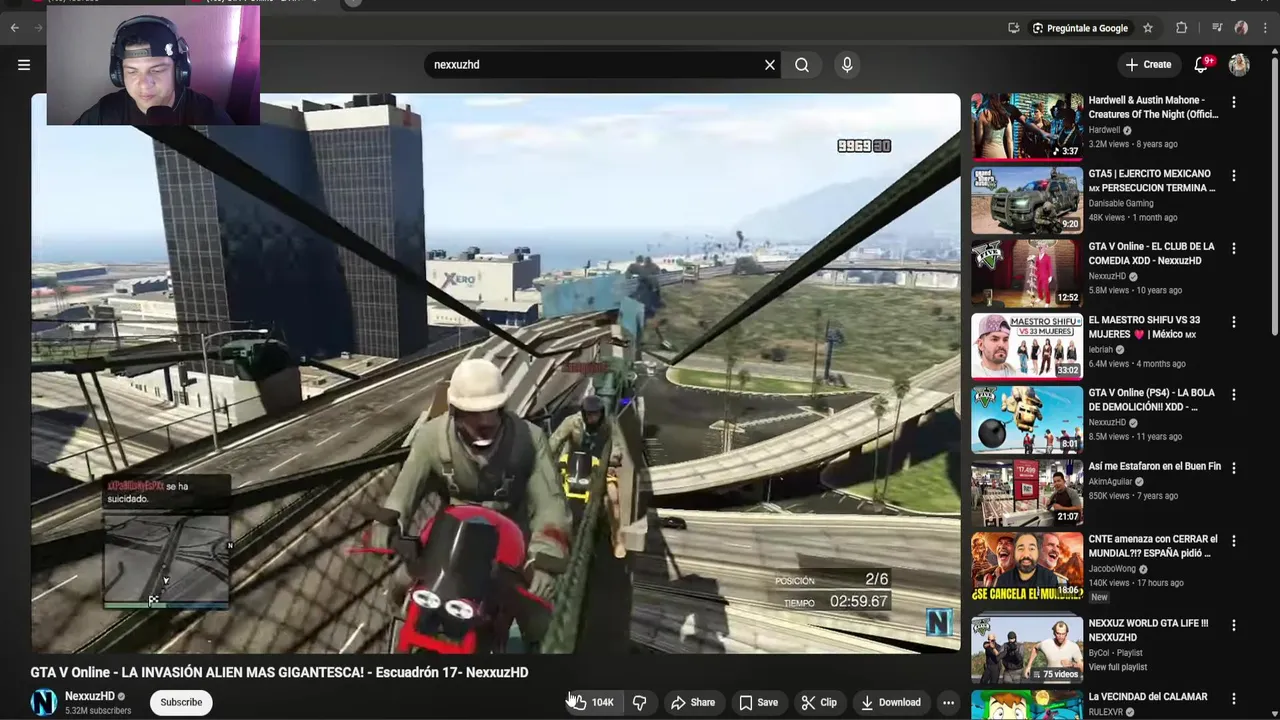1280x720 pixels.
Task: Open Hardwell Creatures Of The Night thumbnail
Action: click(x=1027, y=126)
